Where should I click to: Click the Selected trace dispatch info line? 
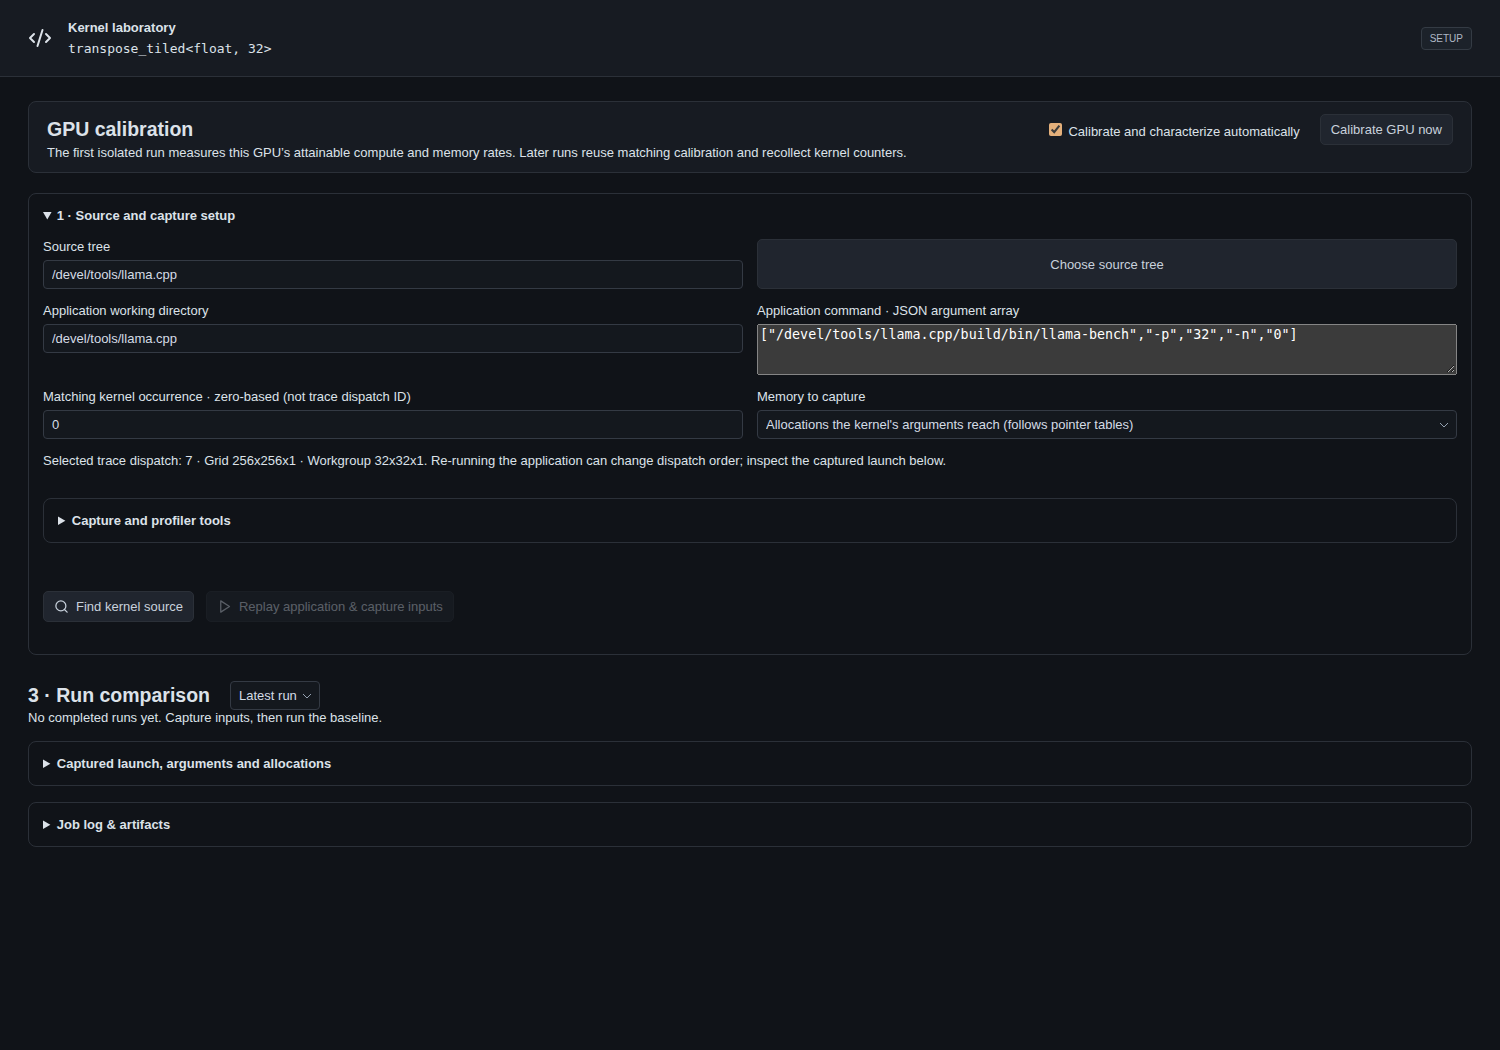click(x=494, y=461)
